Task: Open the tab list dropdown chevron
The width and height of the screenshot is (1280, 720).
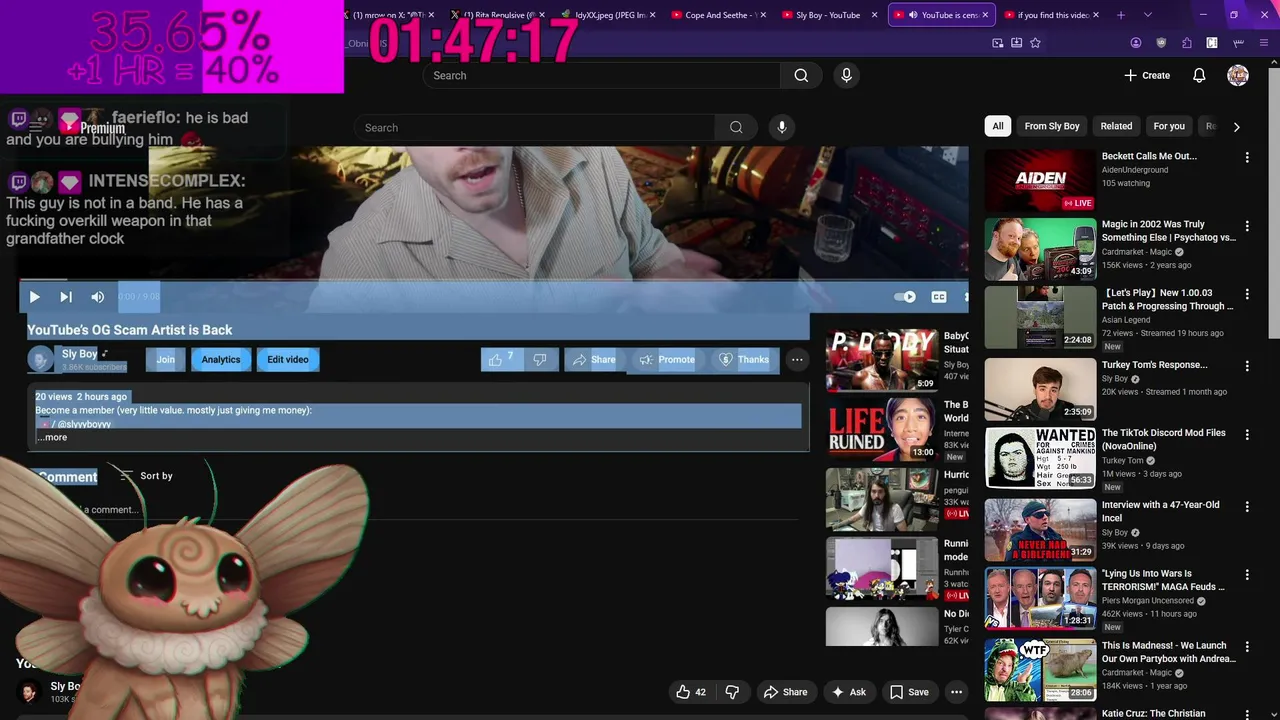Action: click(1147, 15)
